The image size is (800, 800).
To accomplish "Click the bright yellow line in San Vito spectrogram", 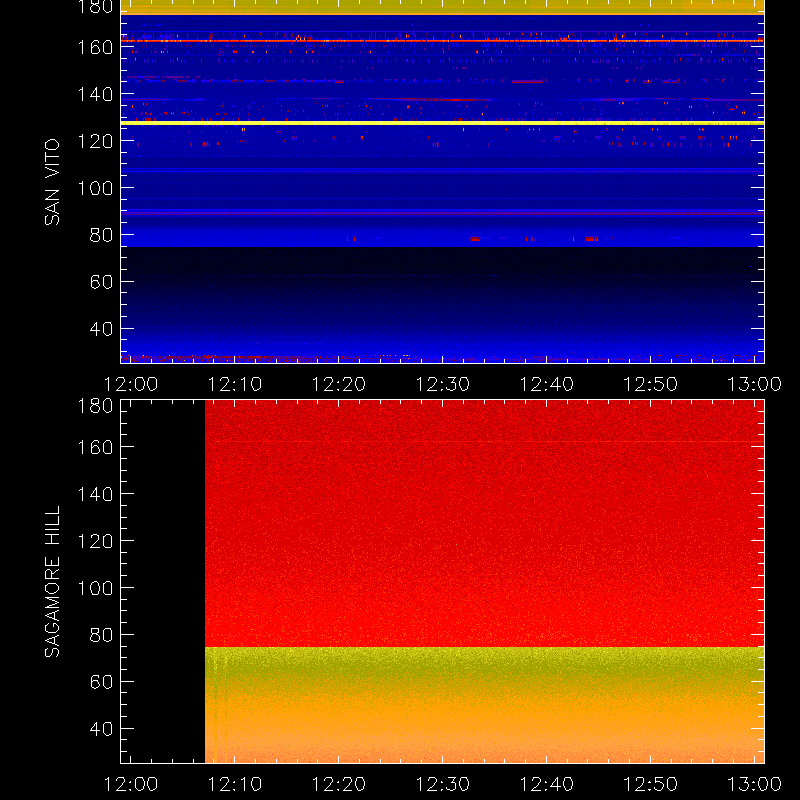I will (442, 123).
